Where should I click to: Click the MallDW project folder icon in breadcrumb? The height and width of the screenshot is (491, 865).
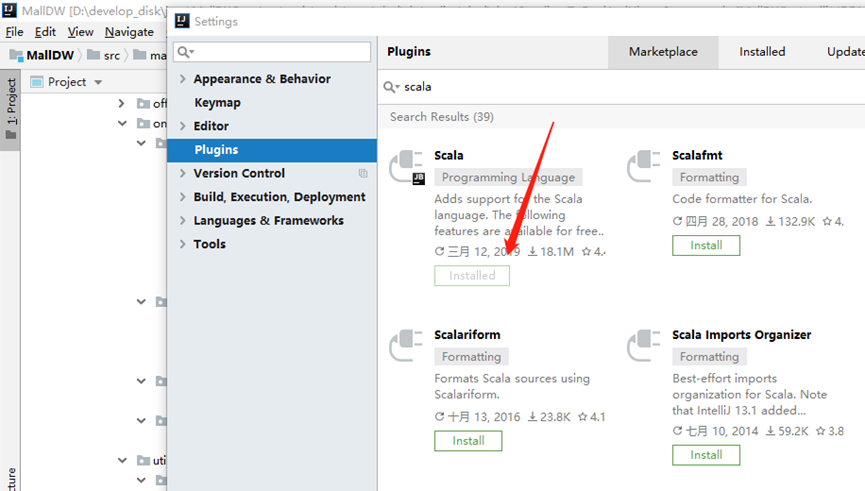[x=17, y=55]
